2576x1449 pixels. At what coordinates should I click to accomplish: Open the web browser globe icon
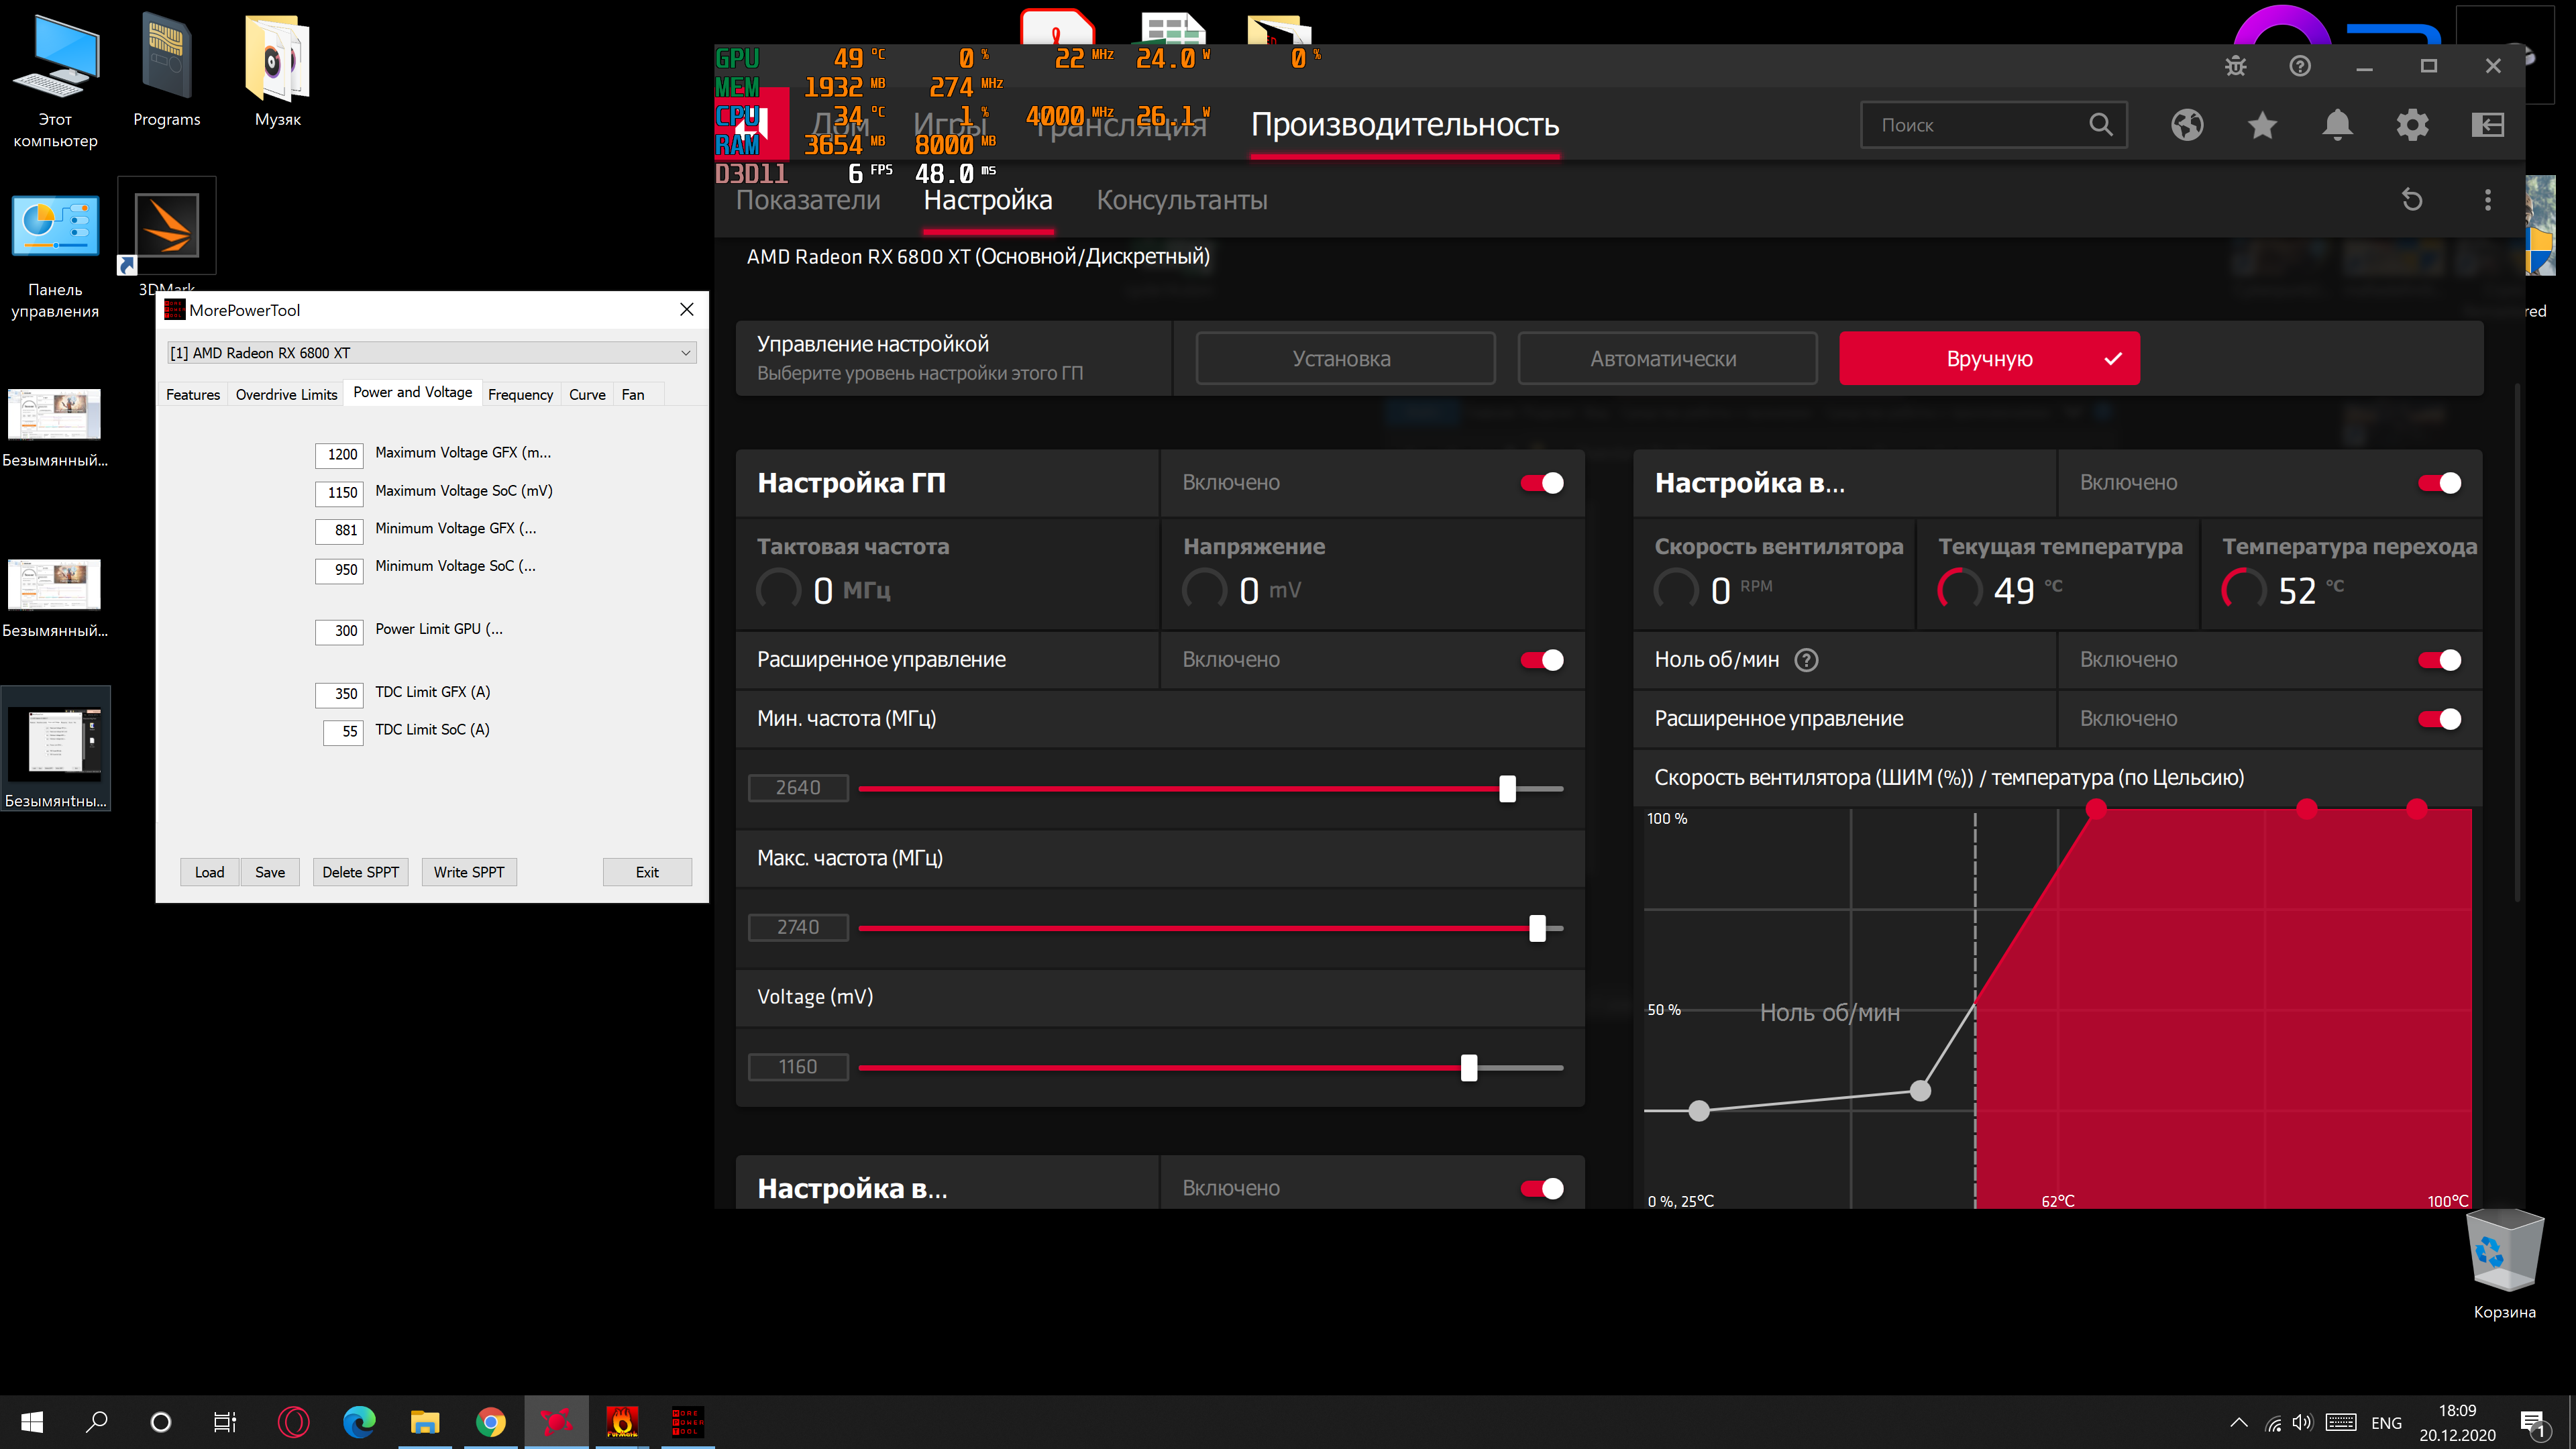point(2187,125)
